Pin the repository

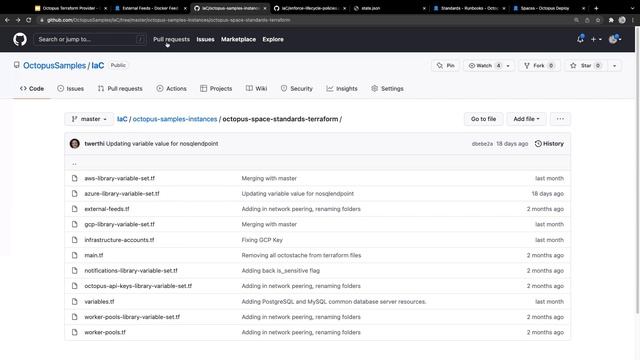pos(445,65)
